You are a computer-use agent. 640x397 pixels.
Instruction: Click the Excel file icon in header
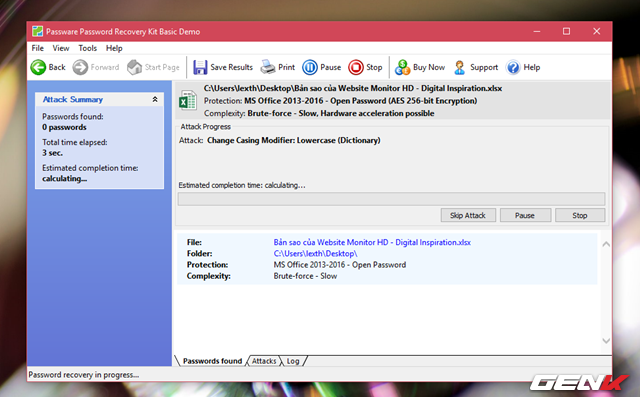188,101
